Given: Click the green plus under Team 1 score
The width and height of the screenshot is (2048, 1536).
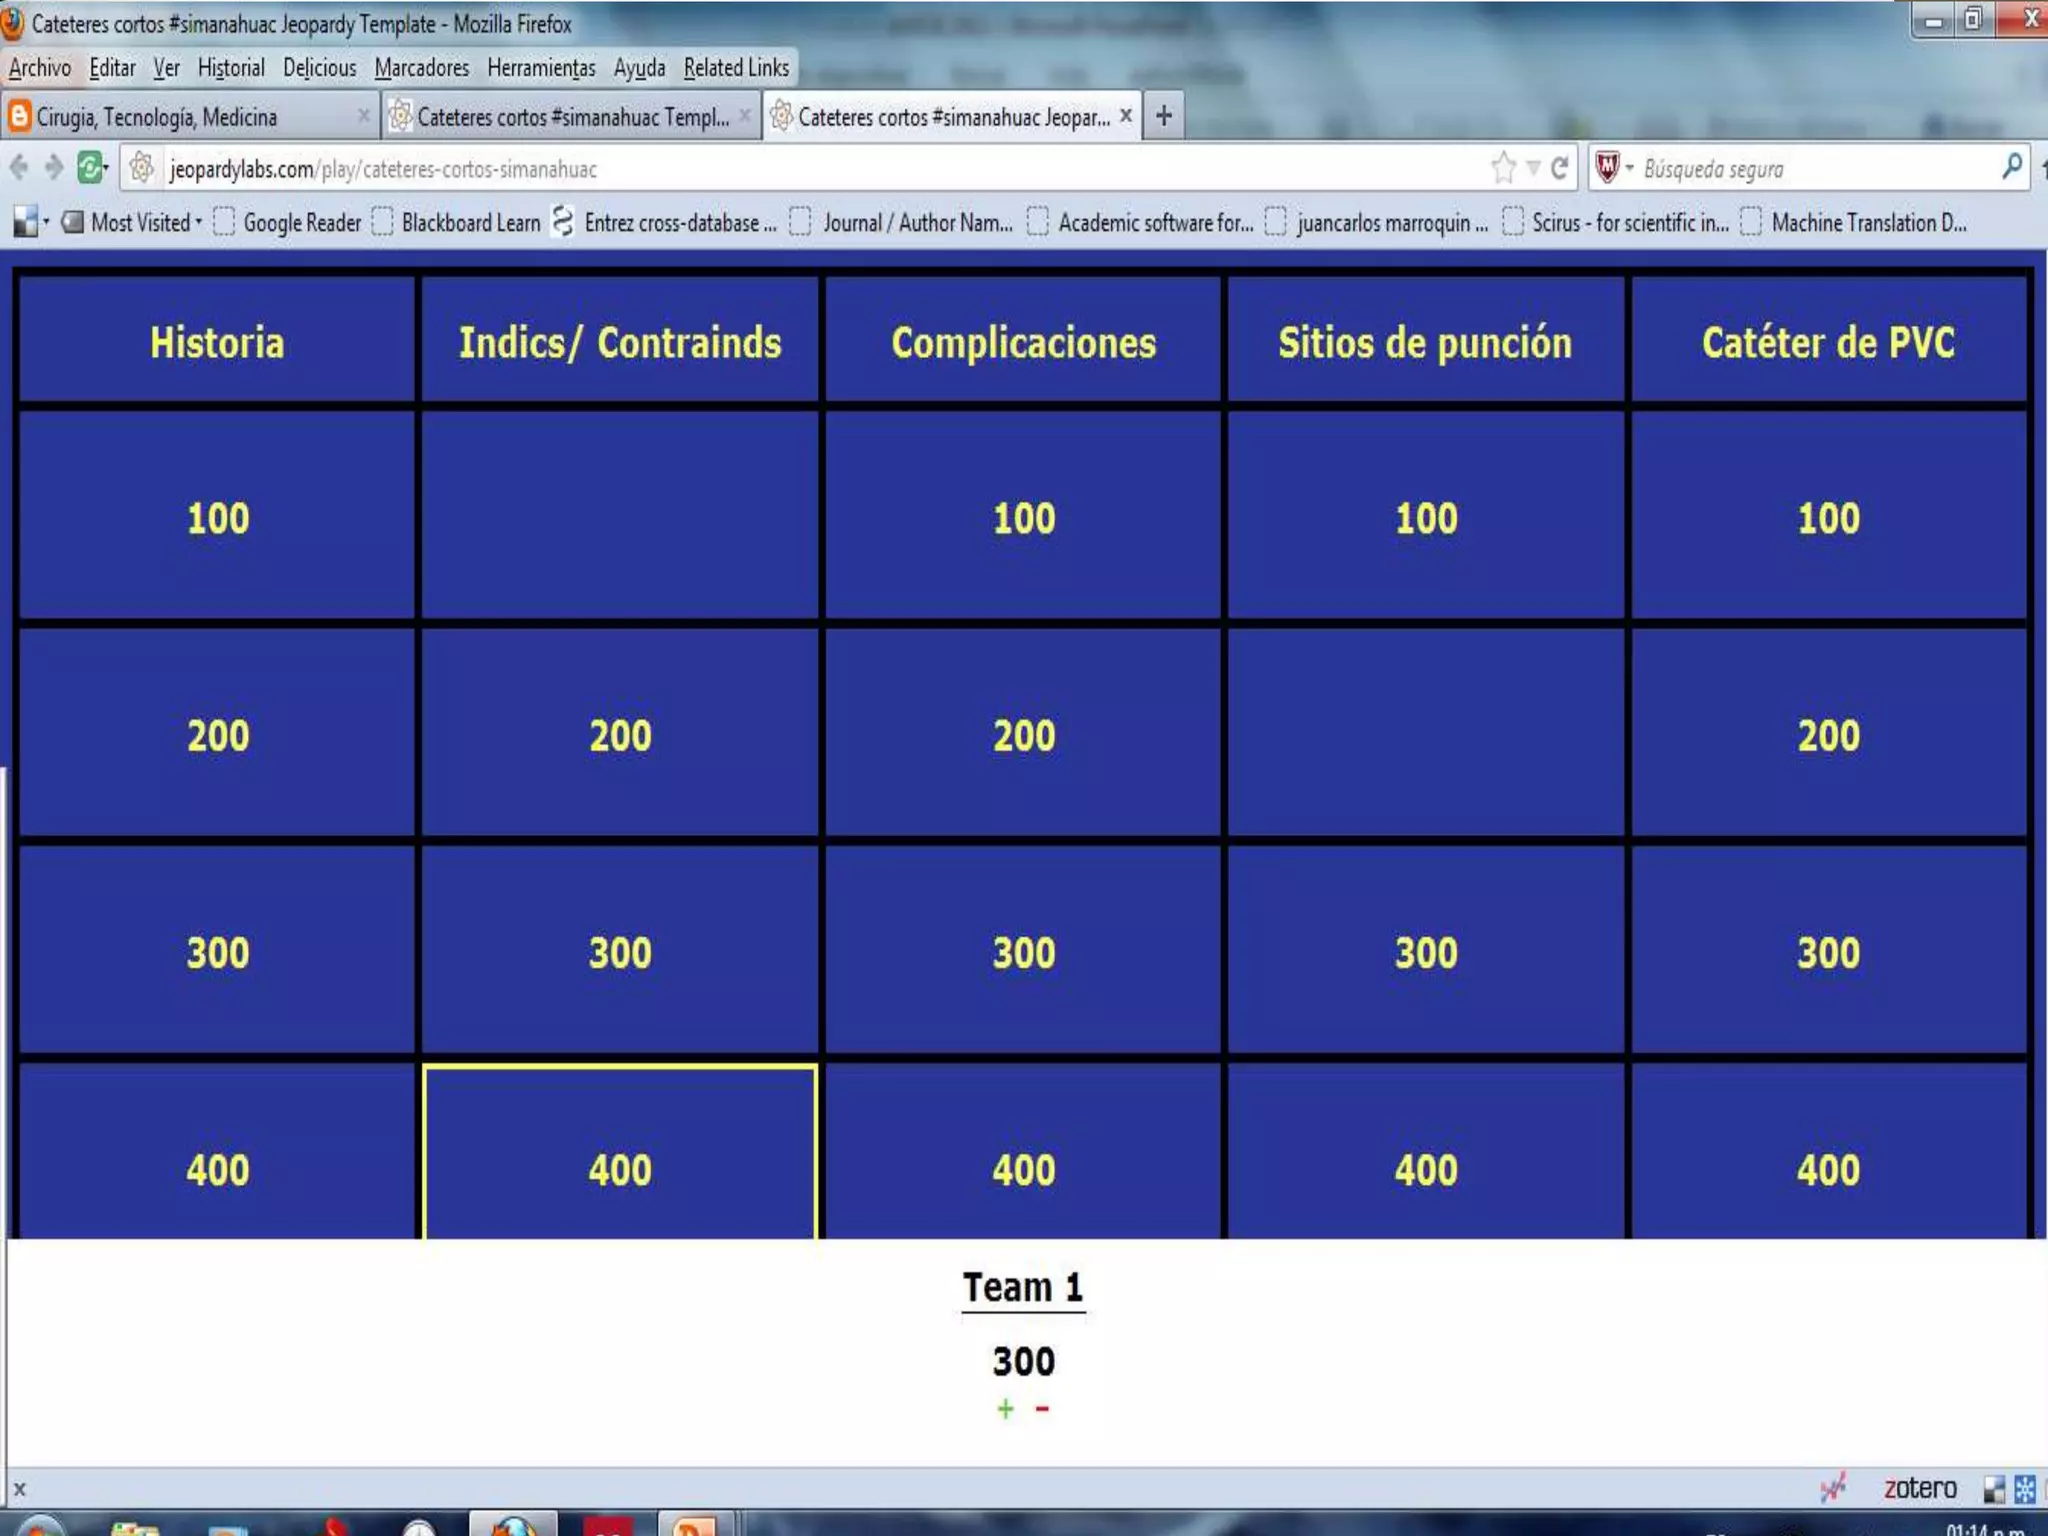Looking at the screenshot, I should (1005, 1409).
